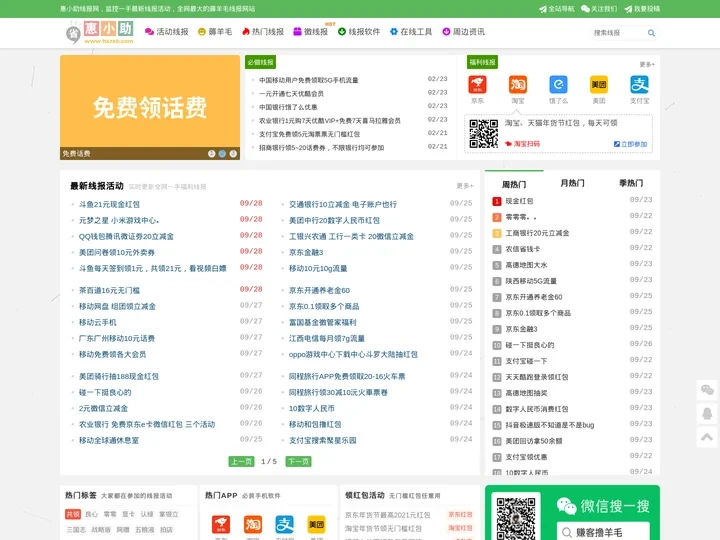Open 高德地图大水 in hot list
The height and width of the screenshot is (540, 720).
526,265
